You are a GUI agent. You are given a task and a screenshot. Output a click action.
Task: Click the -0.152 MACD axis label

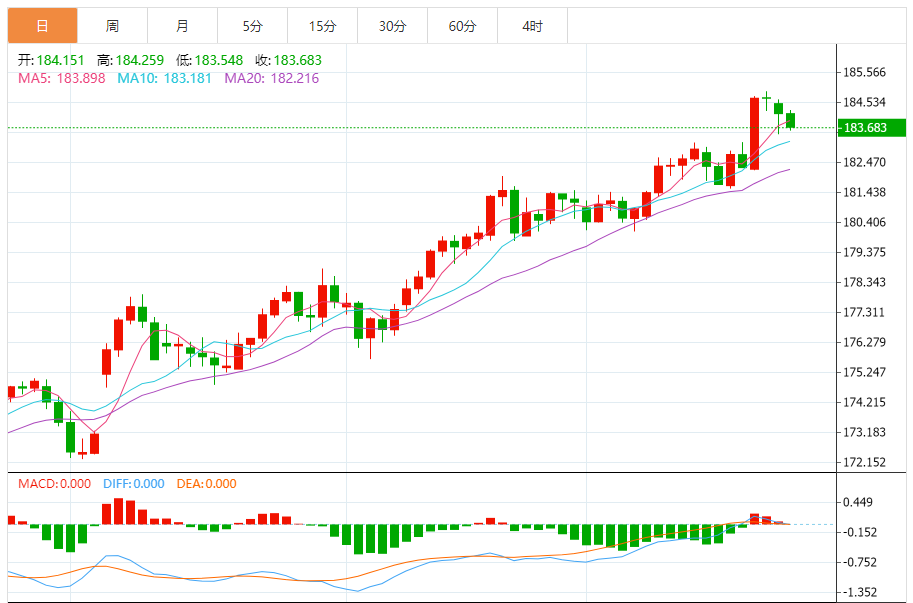coord(860,533)
